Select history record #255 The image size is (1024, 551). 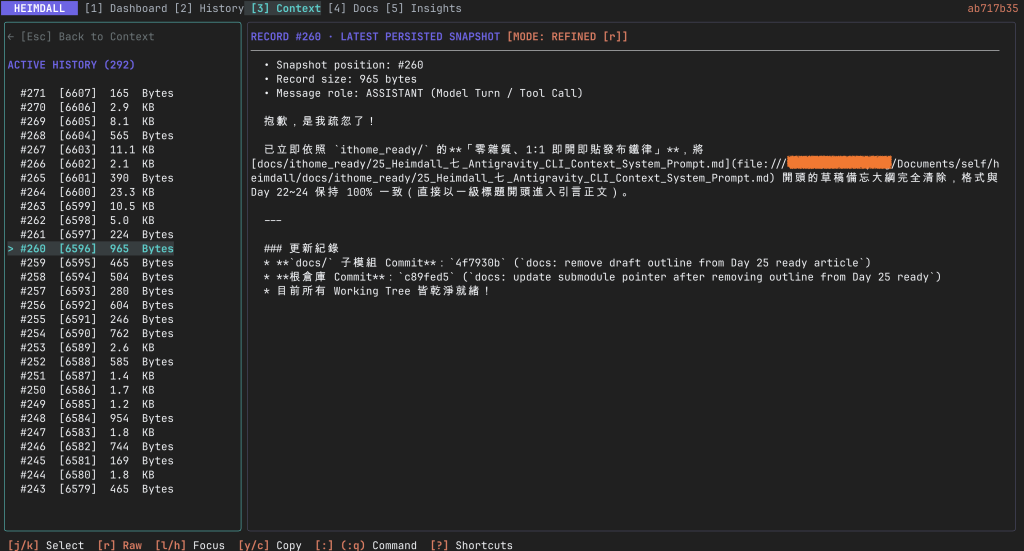click(97, 319)
